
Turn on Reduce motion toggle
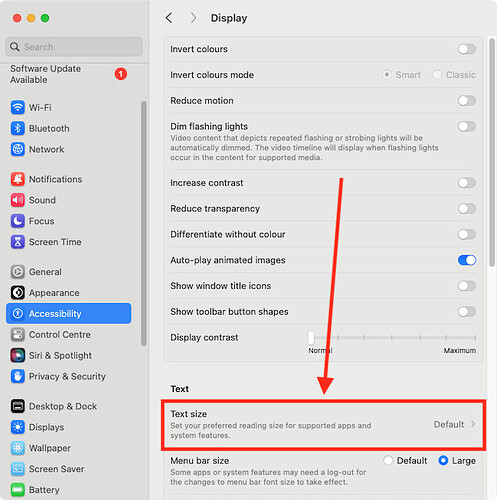(x=467, y=101)
